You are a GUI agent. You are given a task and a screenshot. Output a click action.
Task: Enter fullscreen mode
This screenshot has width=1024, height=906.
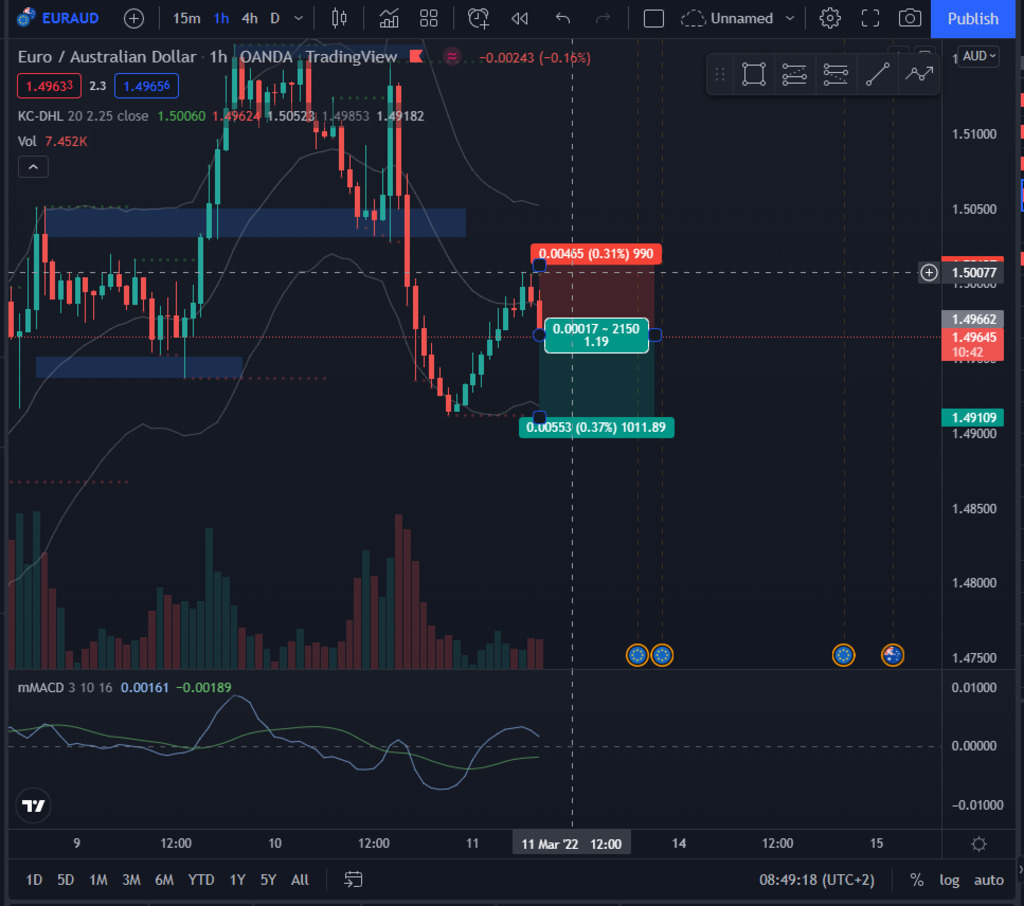click(x=870, y=18)
